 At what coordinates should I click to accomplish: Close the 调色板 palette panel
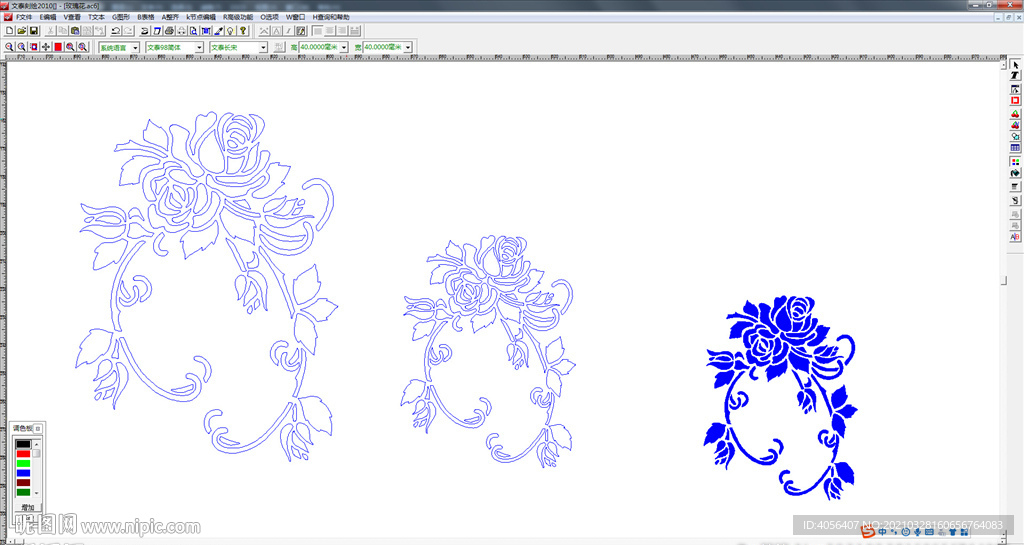39,428
